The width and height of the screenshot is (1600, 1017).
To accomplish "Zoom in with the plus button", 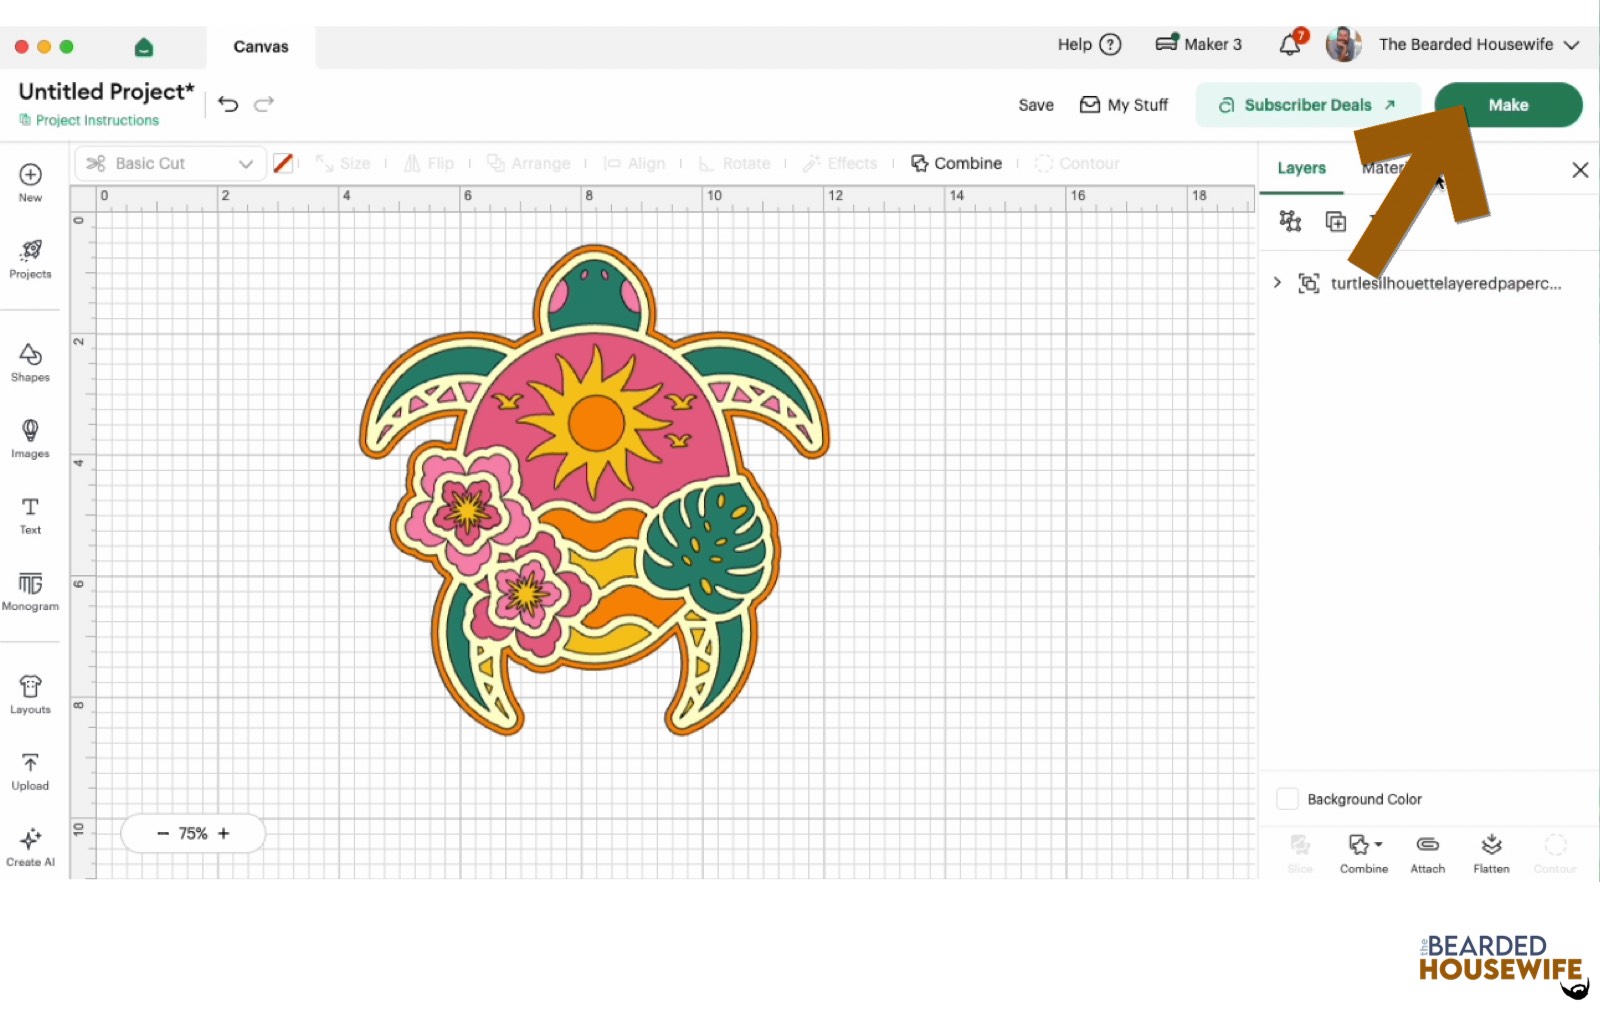I will pyautogui.click(x=224, y=833).
